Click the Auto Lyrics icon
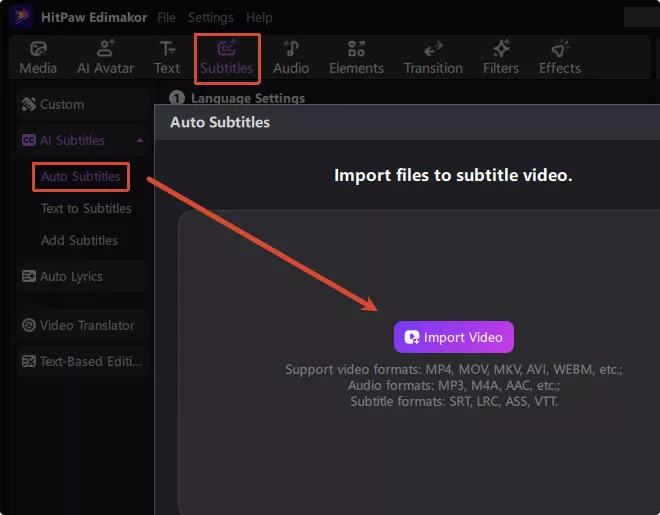Image resolution: width=660 pixels, height=515 pixels. 29,276
